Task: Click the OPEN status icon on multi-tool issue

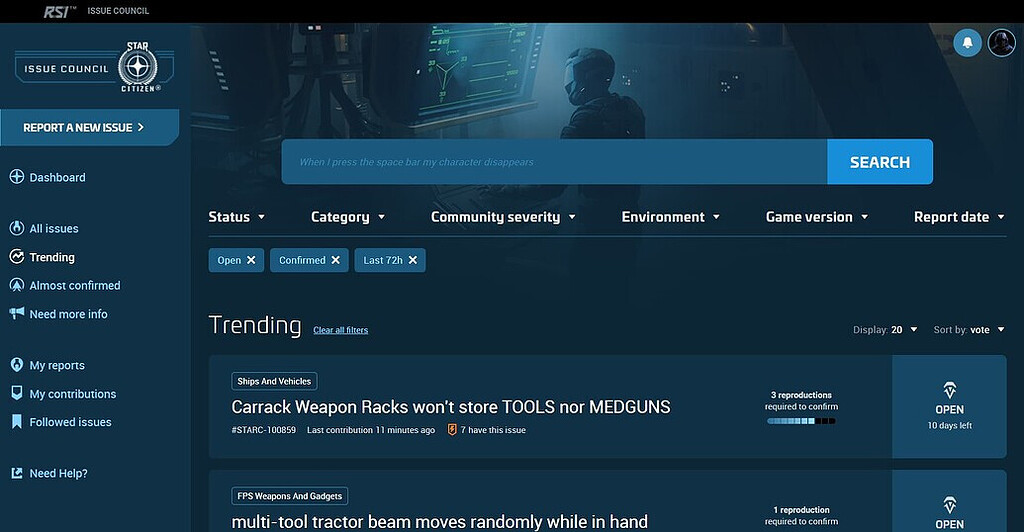Action: [950, 505]
